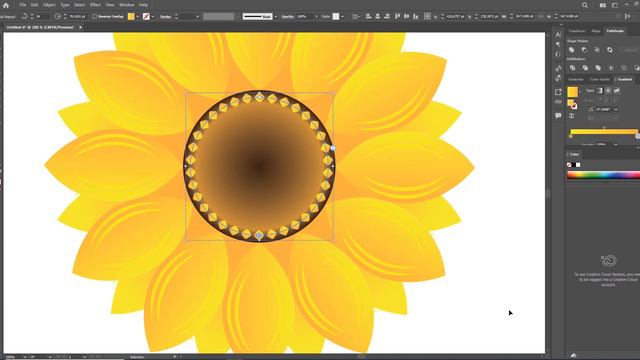Click the X position value field
The height and width of the screenshot is (360, 640).
tap(455, 17)
